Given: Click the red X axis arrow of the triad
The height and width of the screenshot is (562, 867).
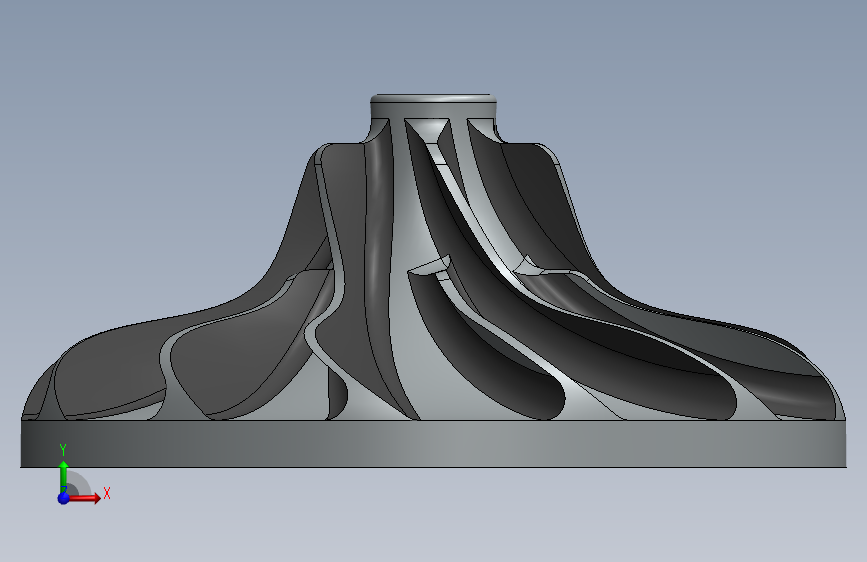Looking at the screenshot, I should 84,497.
